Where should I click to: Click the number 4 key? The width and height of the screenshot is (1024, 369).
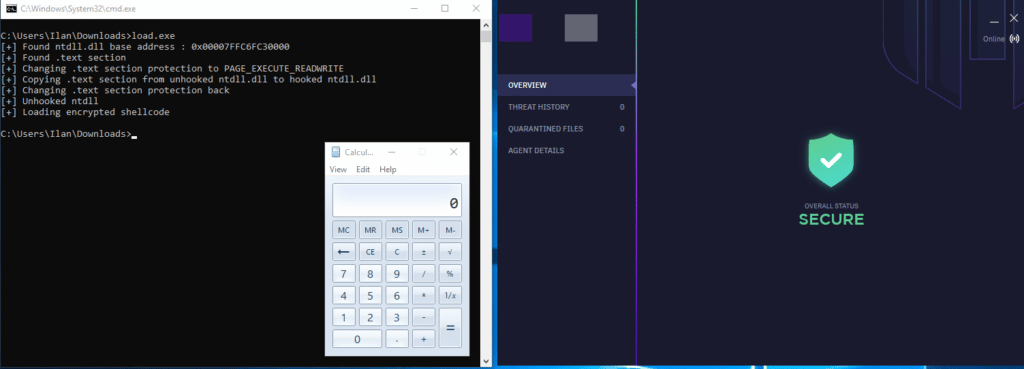[x=344, y=296]
